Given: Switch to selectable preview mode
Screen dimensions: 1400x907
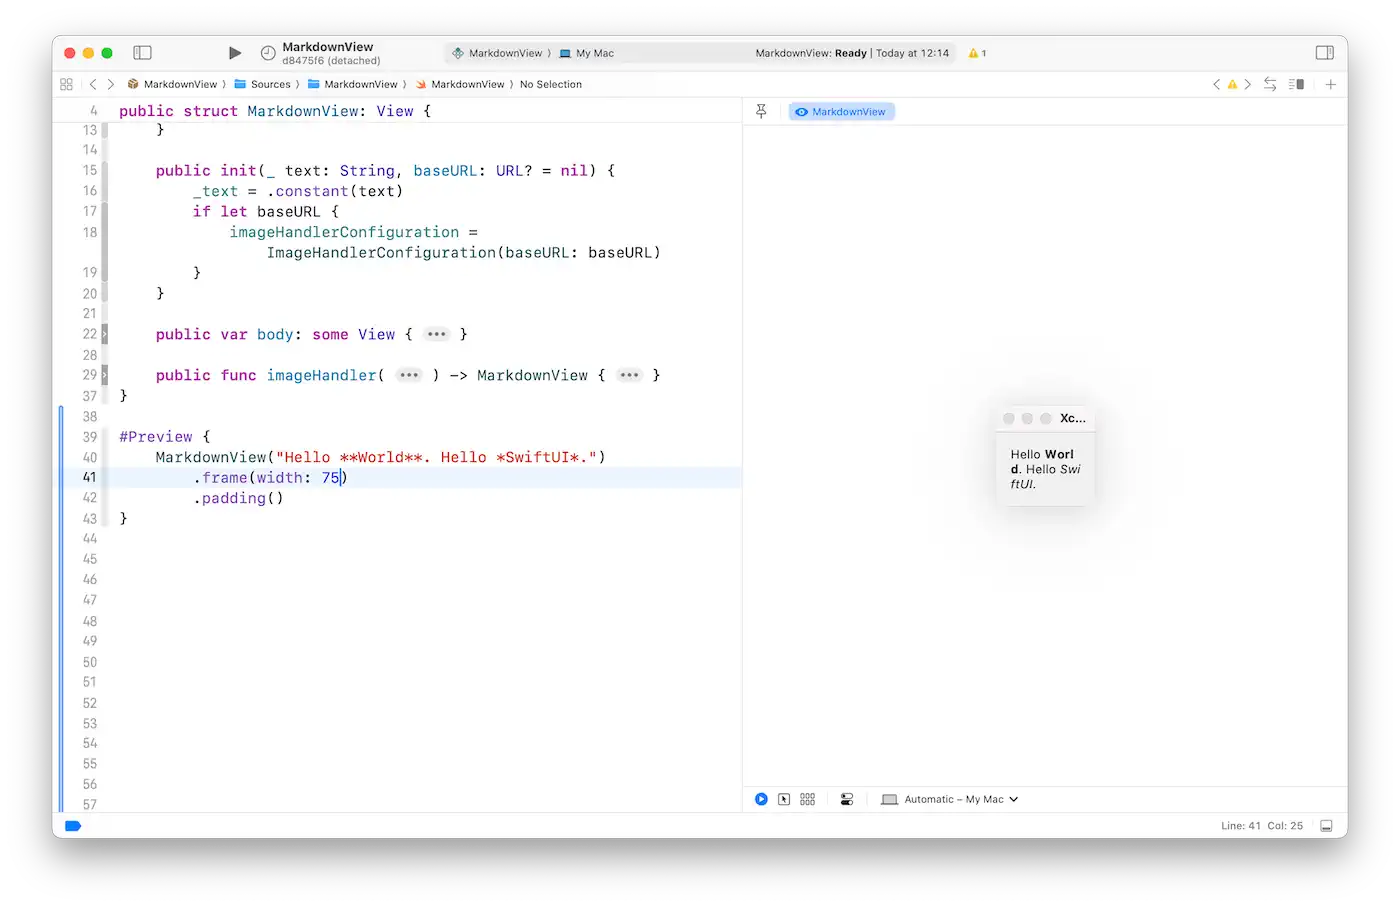Looking at the screenshot, I should (784, 799).
